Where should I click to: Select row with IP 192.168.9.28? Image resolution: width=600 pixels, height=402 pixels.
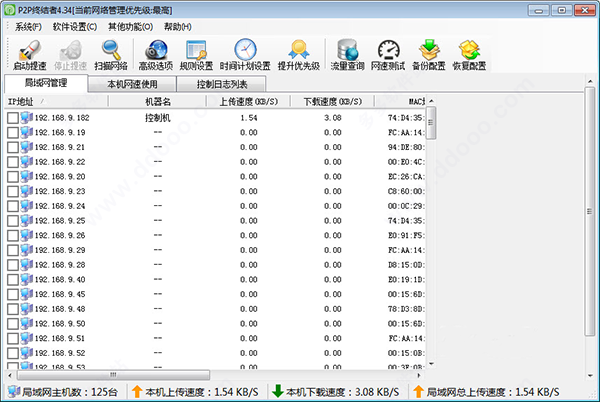(215, 265)
